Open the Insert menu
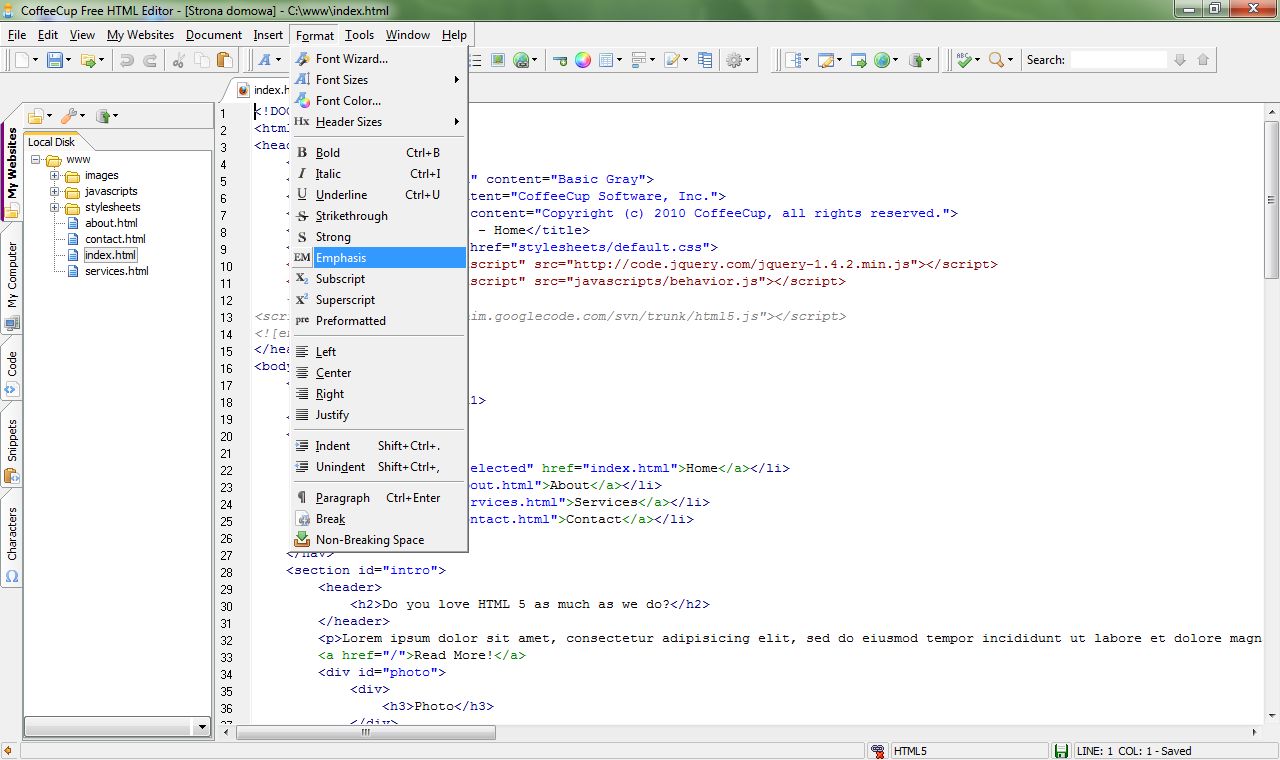The height and width of the screenshot is (760, 1280). point(268,35)
